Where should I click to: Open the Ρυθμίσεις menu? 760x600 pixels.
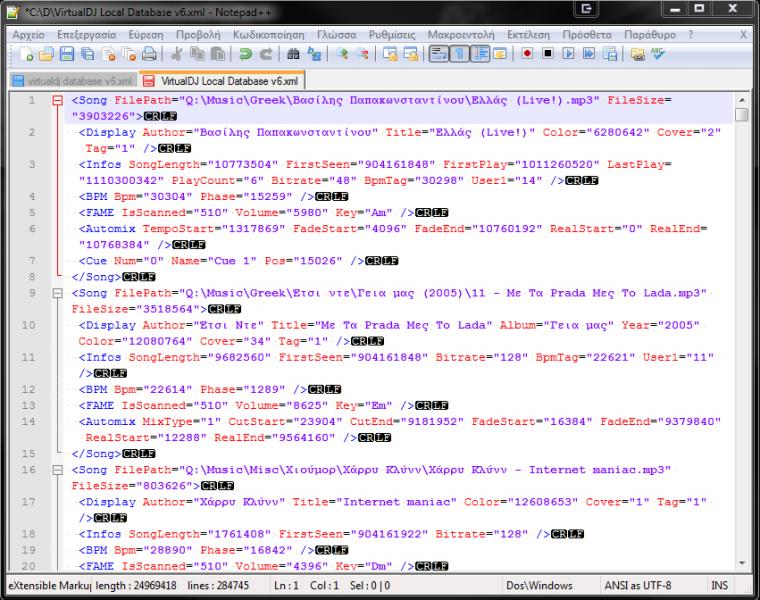[x=392, y=35]
